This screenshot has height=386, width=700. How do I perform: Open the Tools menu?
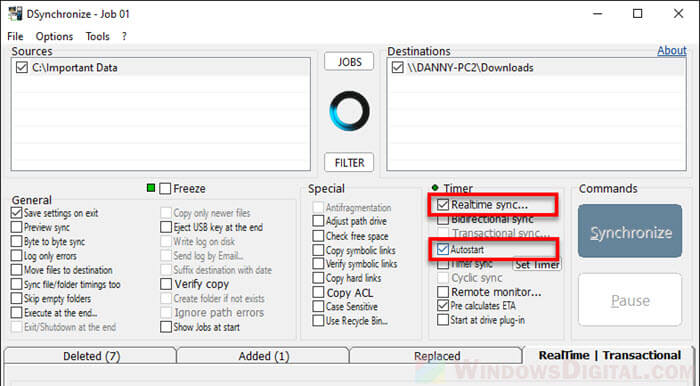[97, 36]
